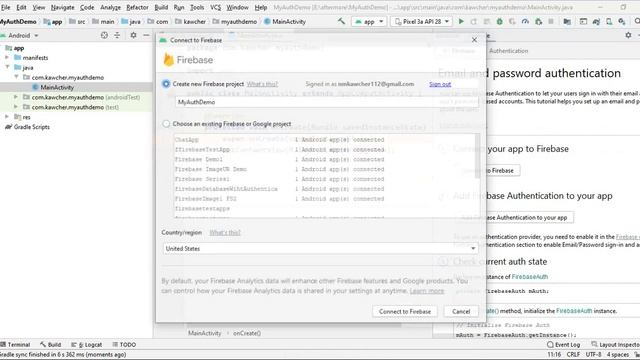This screenshot has width=640, height=360.
Task: Open the Project Structure folder icon
Action: click(567, 21)
